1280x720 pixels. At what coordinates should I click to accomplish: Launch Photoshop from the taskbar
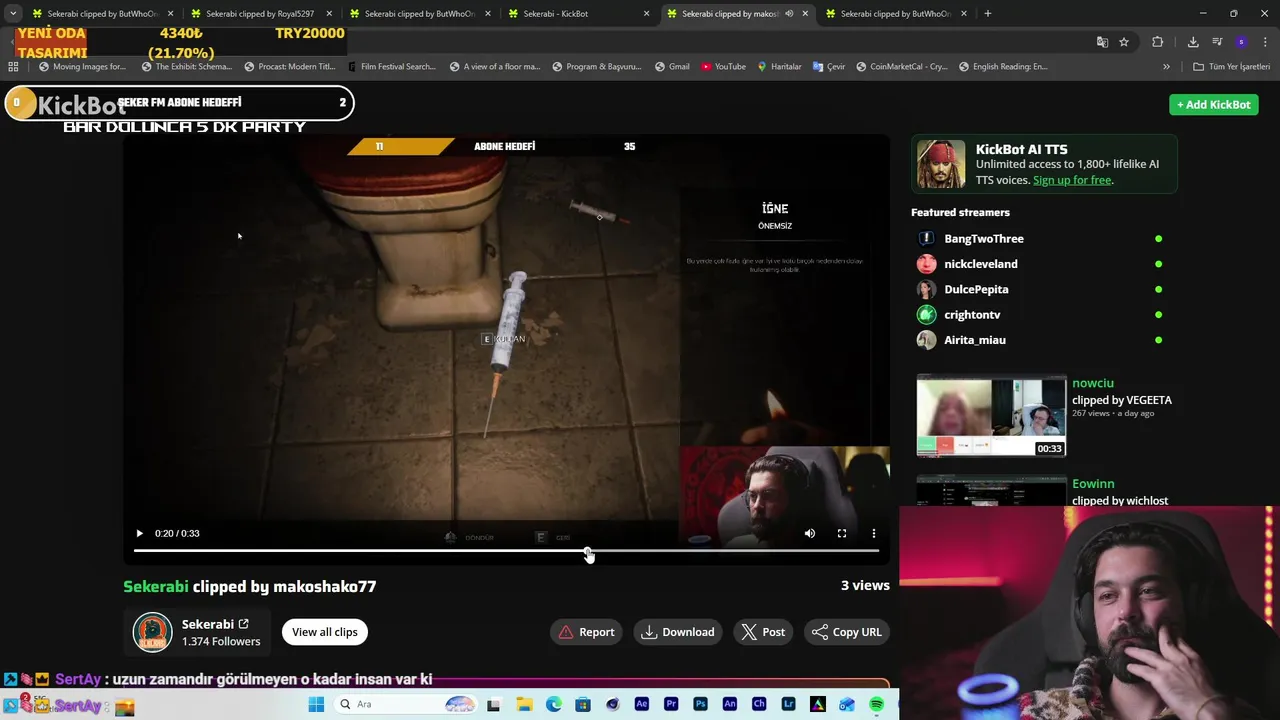[x=700, y=705]
